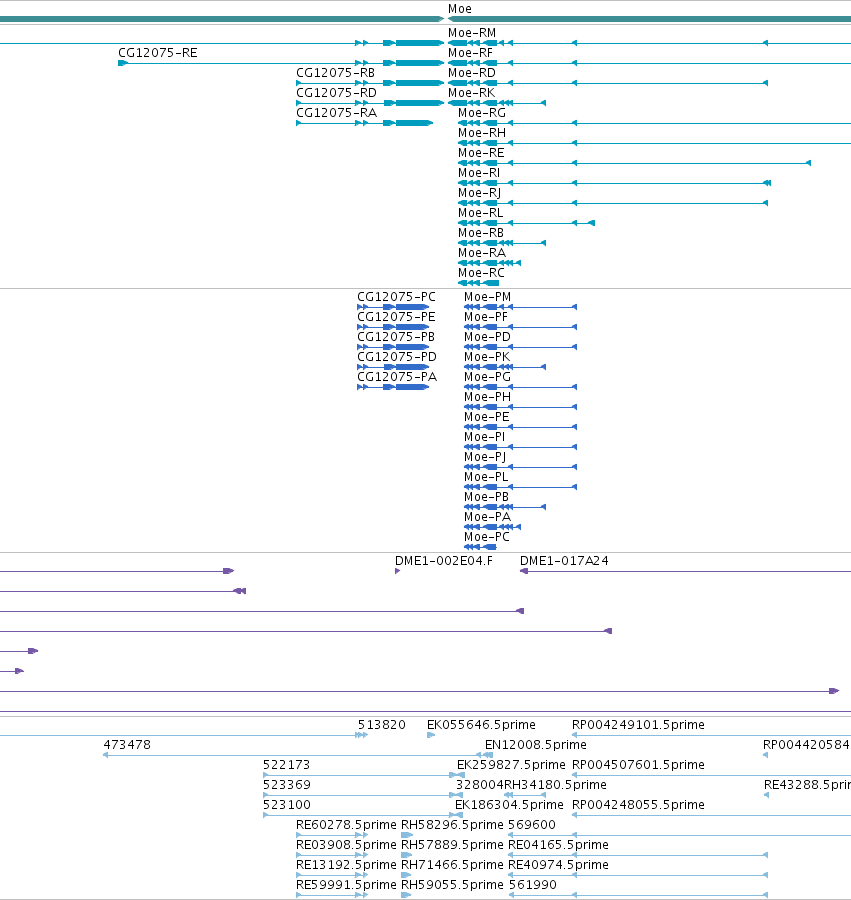Viewport: 851px width, 900px height.
Task: Select EST label EN12008.5prime
Action: (535, 745)
